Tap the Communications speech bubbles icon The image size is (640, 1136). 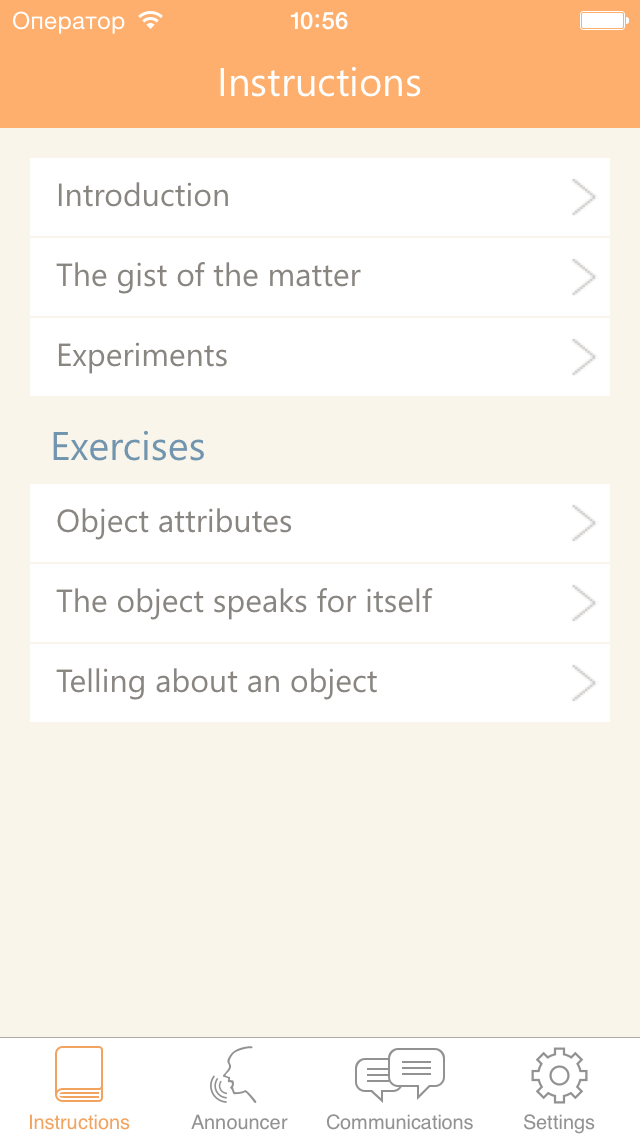point(399,1073)
